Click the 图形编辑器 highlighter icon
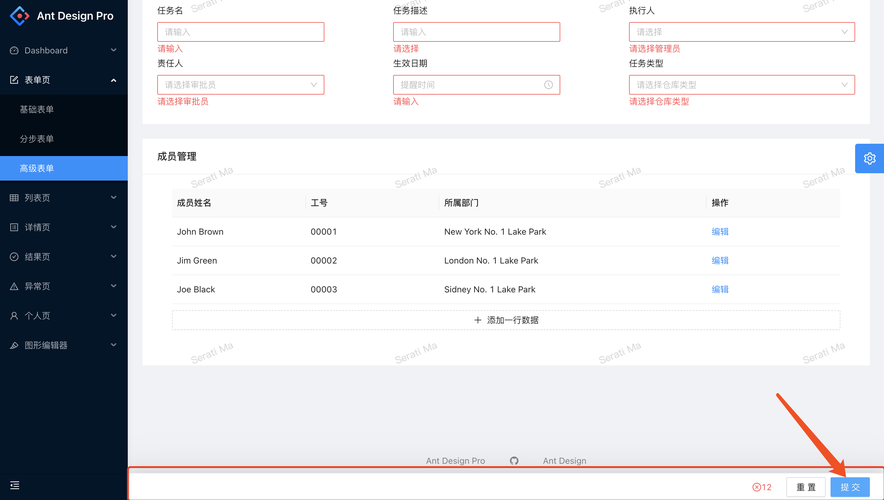 tap(14, 345)
